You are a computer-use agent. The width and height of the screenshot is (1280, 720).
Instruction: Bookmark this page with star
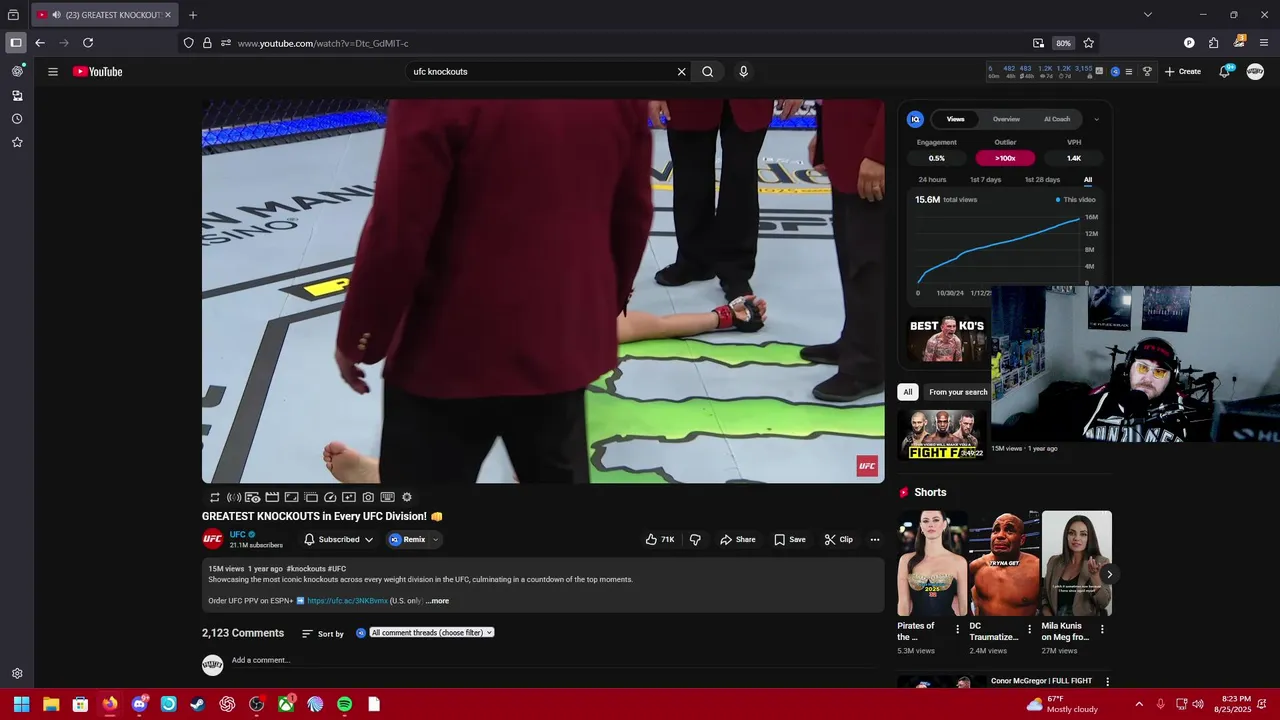[x=1089, y=43]
